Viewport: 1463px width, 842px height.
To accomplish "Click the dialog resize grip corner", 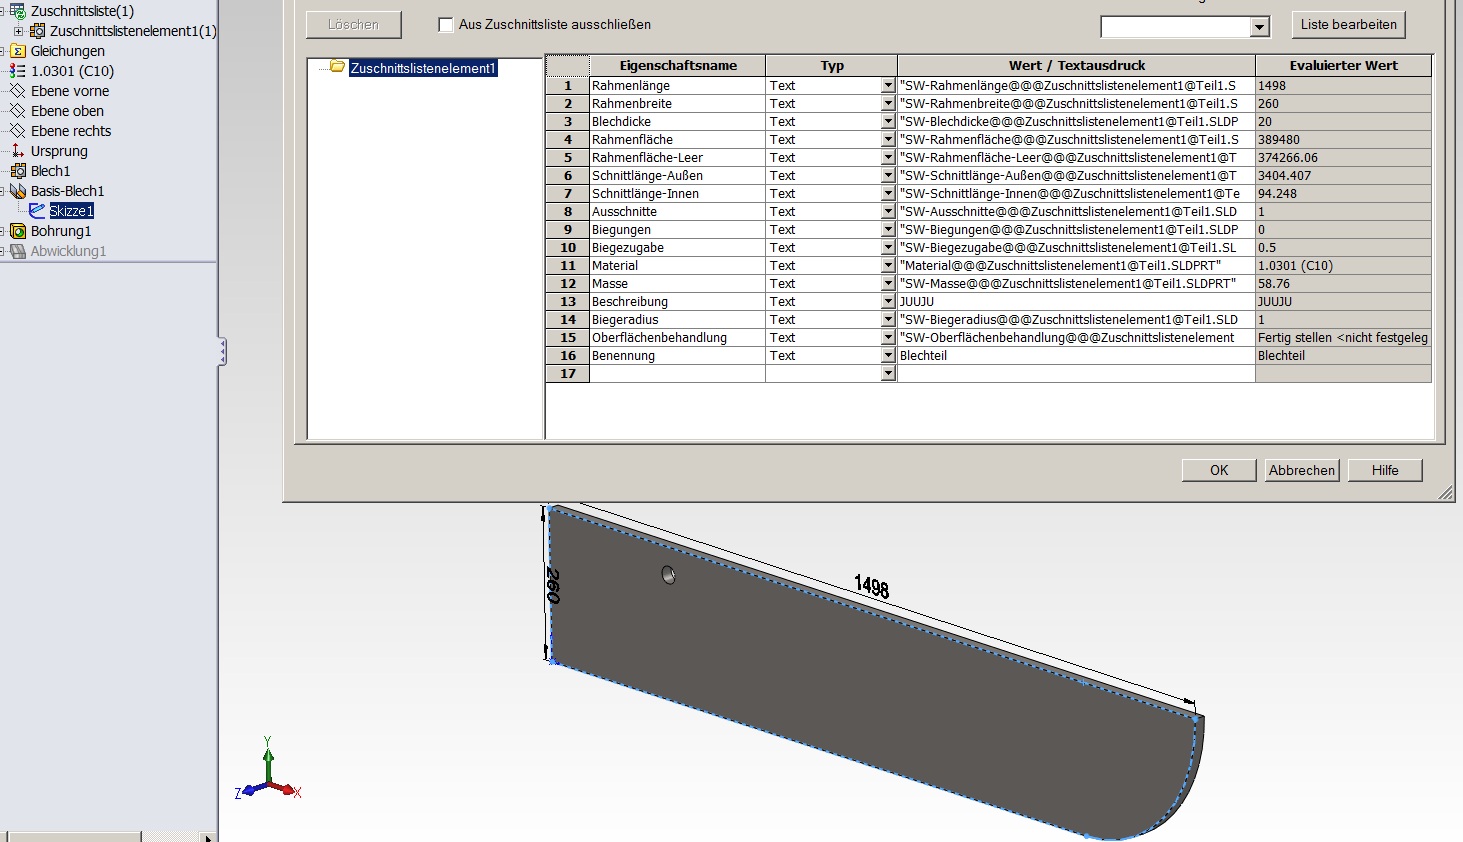I will click(1446, 493).
